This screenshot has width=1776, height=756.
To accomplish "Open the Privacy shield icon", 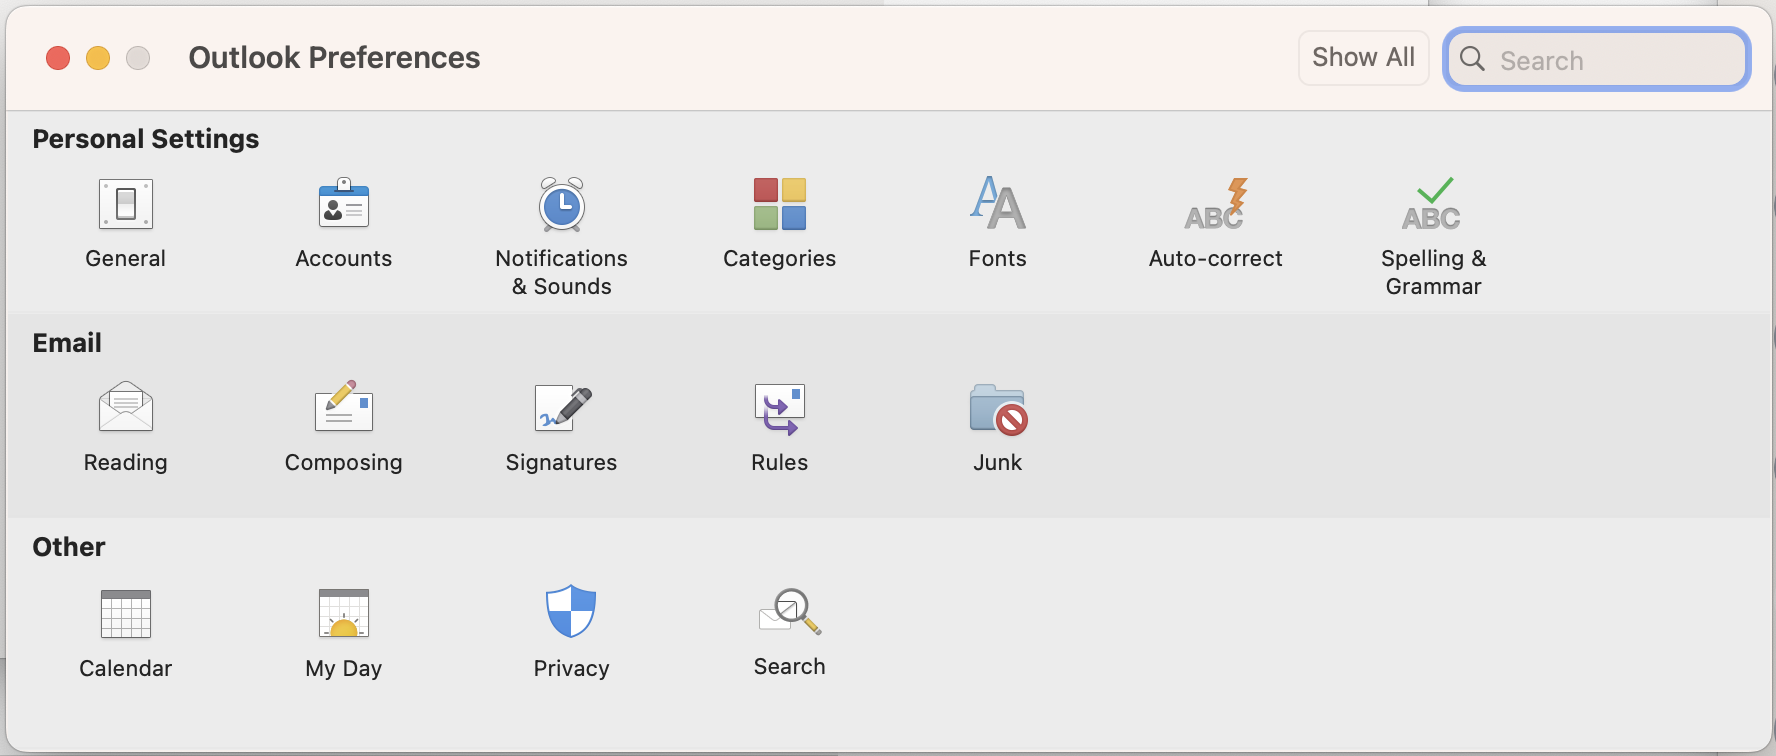I will pos(571,611).
